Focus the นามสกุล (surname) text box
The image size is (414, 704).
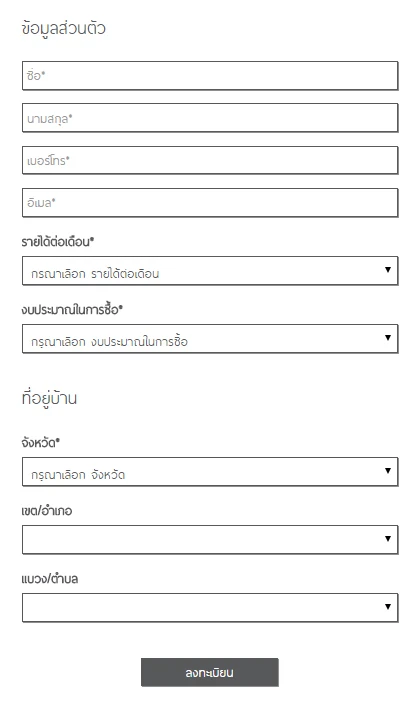click(x=210, y=118)
